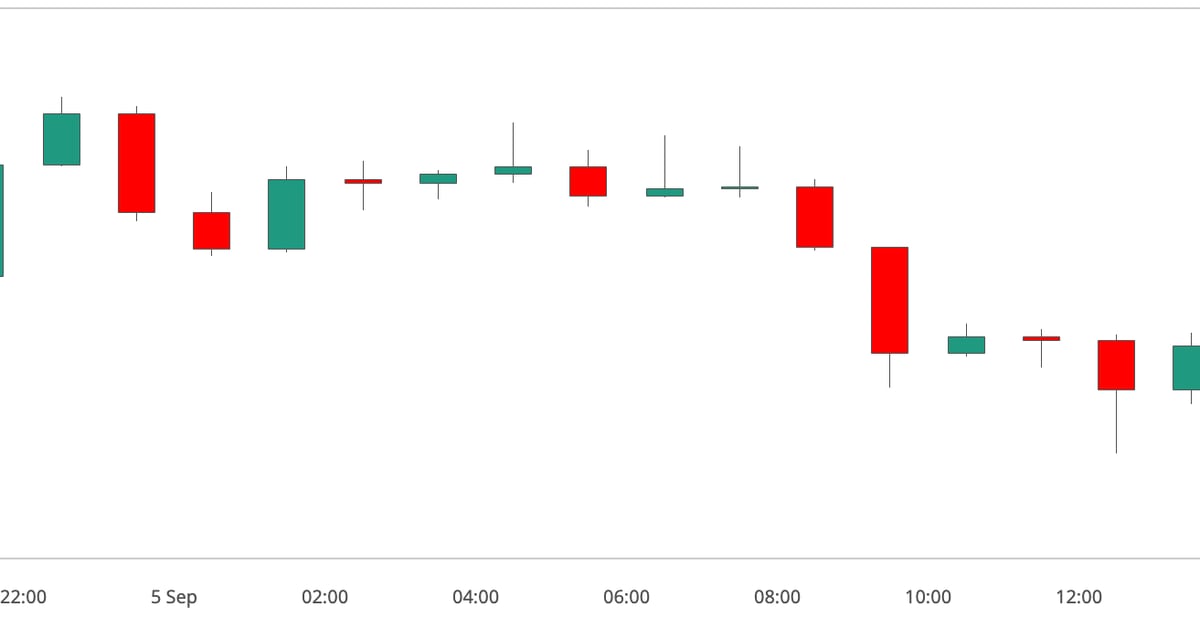The width and height of the screenshot is (1200, 628).
Task: Pick the small green candle just before 04:00
Action: point(438,178)
